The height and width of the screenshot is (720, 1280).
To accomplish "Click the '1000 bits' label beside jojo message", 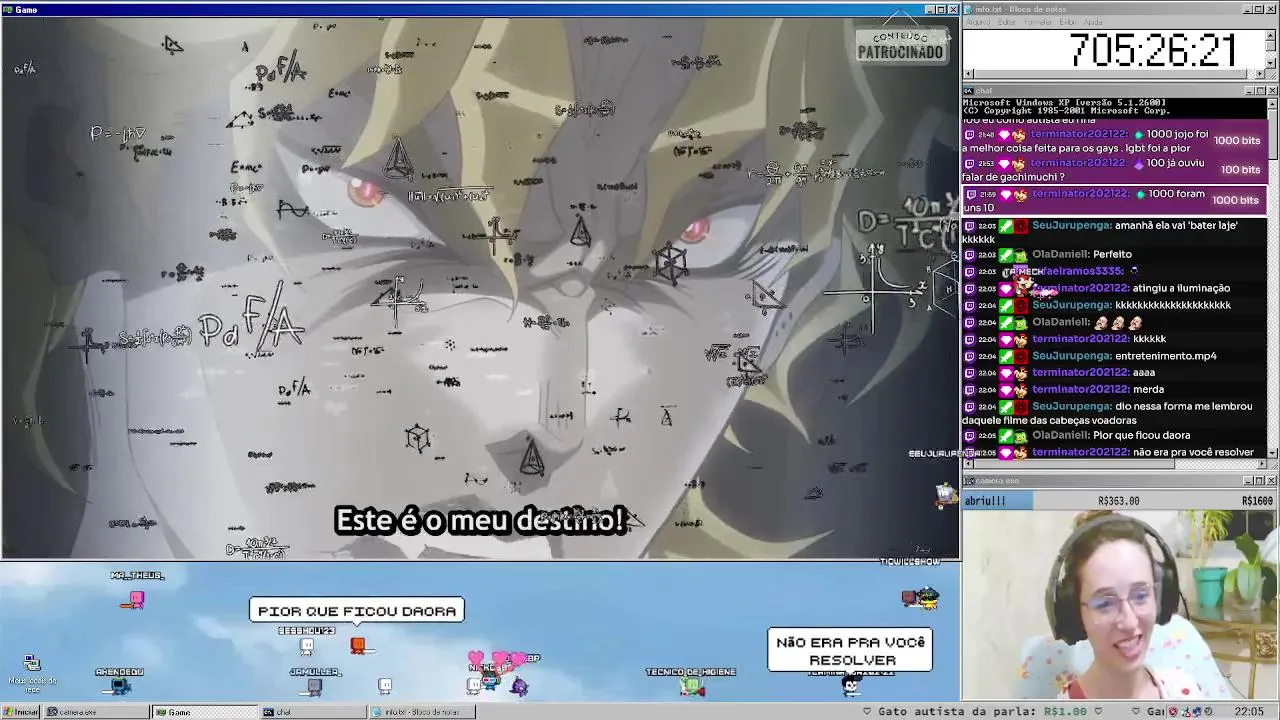I will click(1237, 141).
